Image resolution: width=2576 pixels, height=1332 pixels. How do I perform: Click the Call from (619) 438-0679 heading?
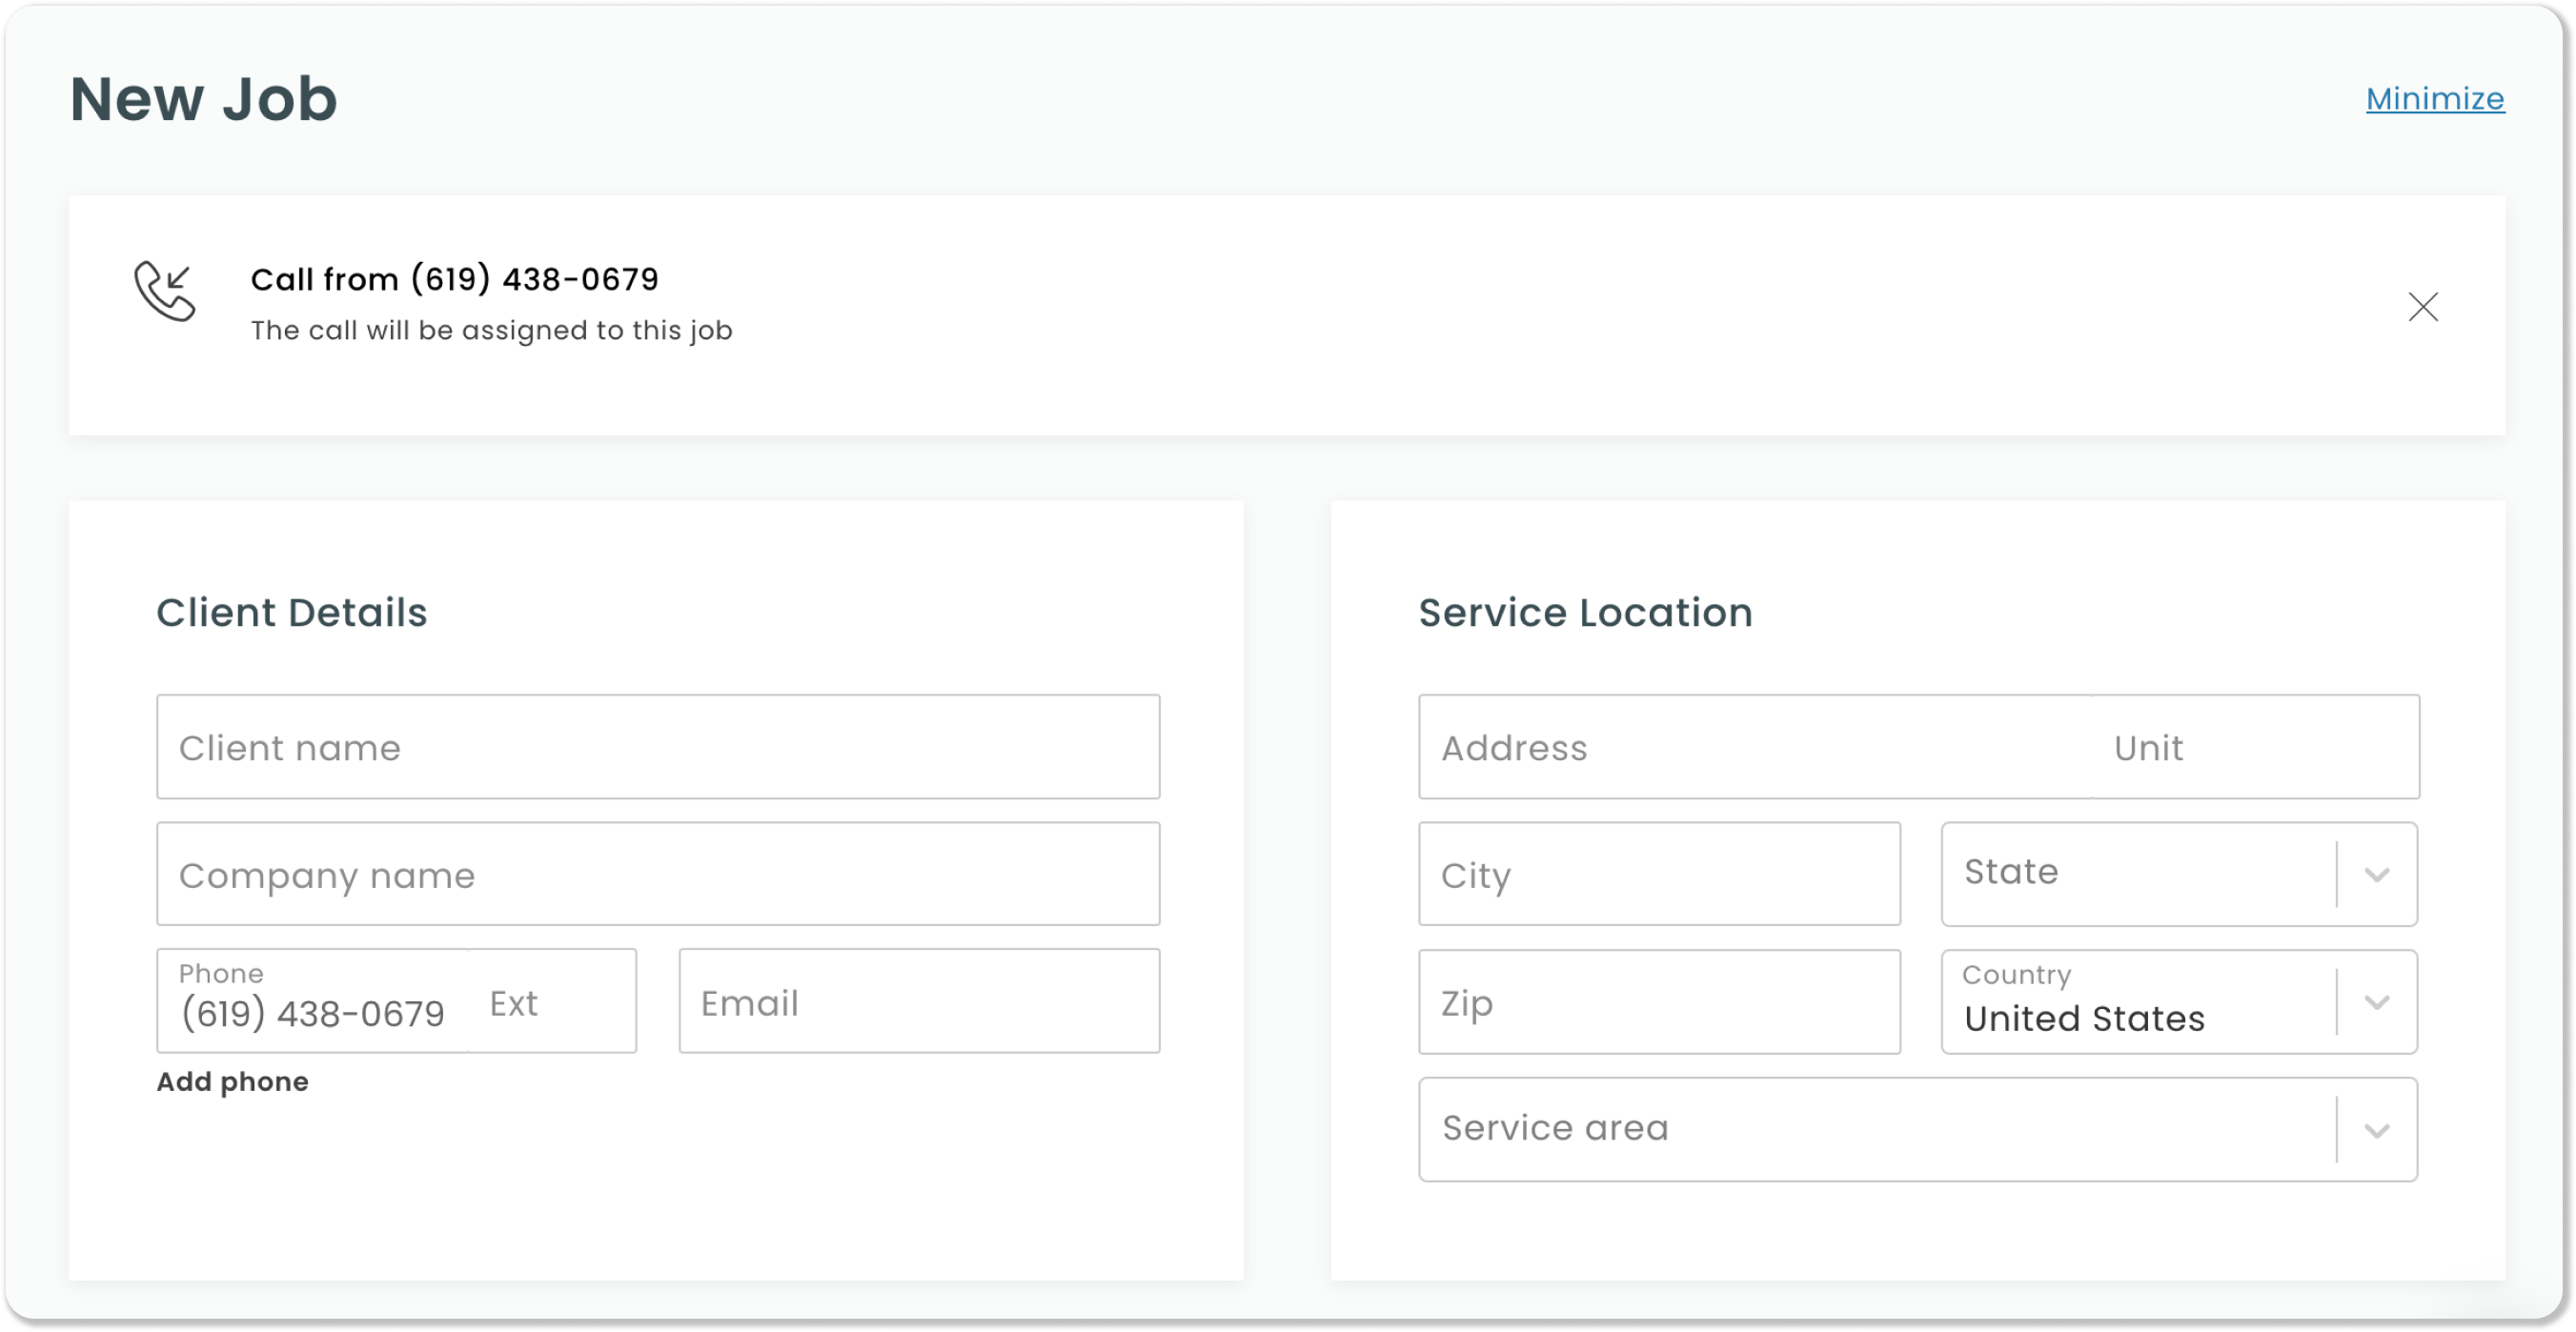[454, 279]
